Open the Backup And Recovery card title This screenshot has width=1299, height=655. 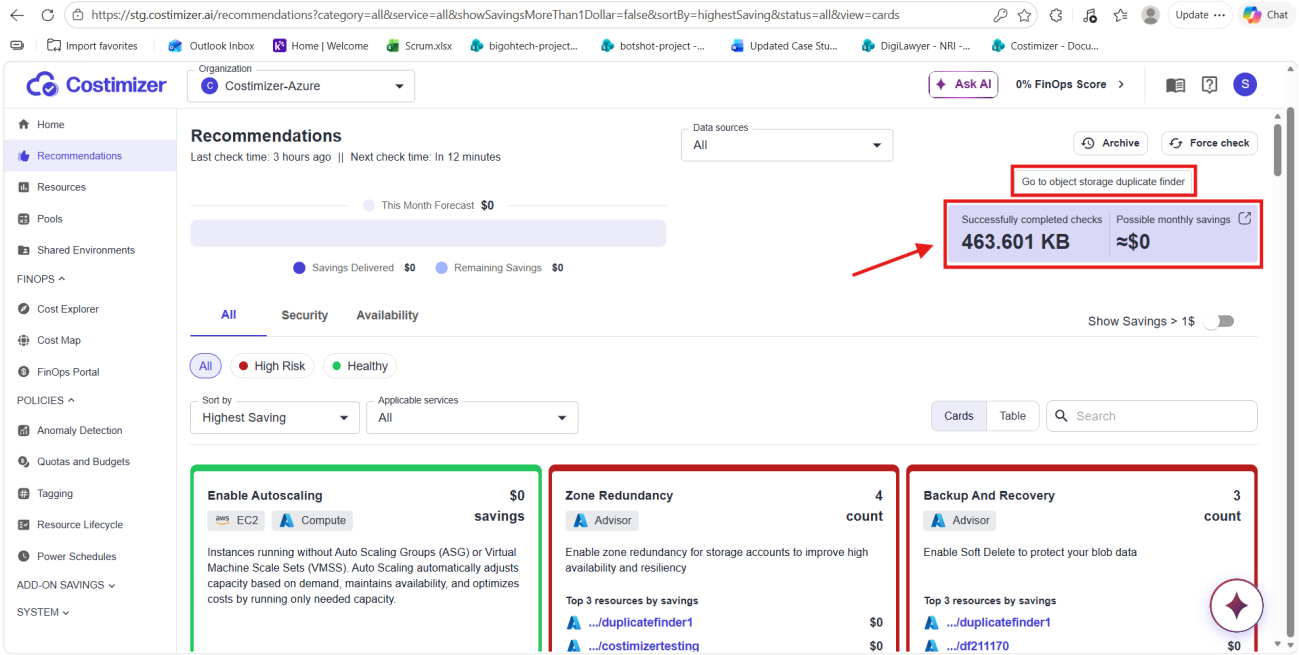click(989, 495)
